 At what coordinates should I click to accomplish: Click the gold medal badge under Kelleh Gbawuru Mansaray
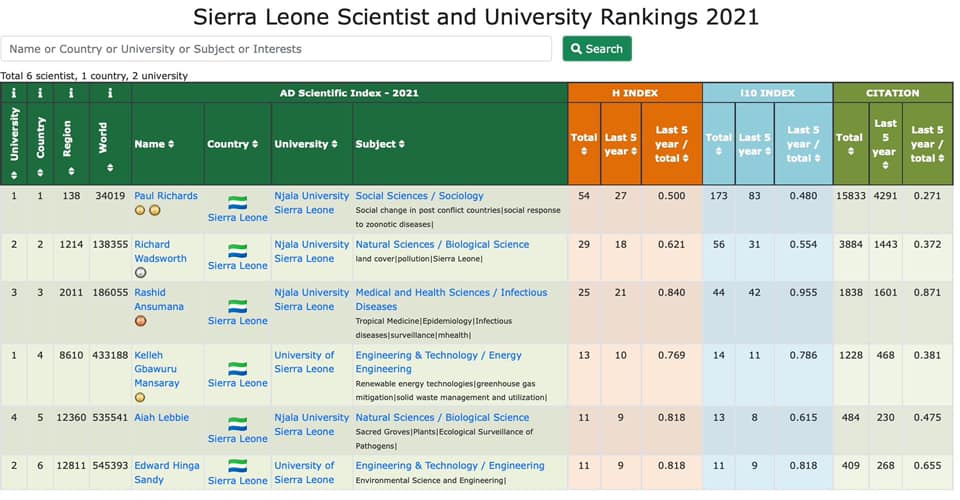(x=140, y=397)
